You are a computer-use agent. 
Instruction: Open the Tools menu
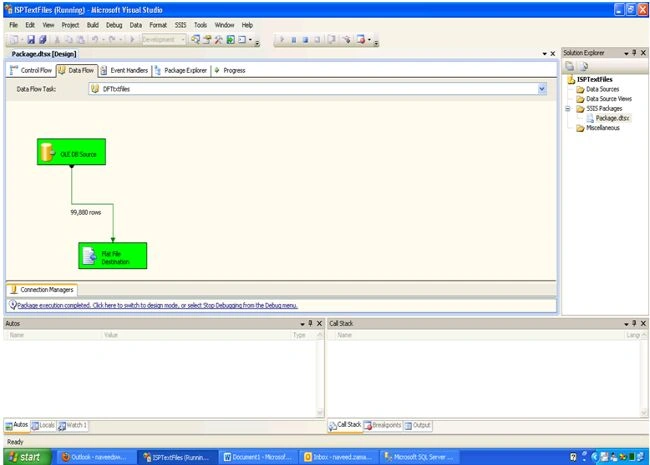pyautogui.click(x=200, y=25)
